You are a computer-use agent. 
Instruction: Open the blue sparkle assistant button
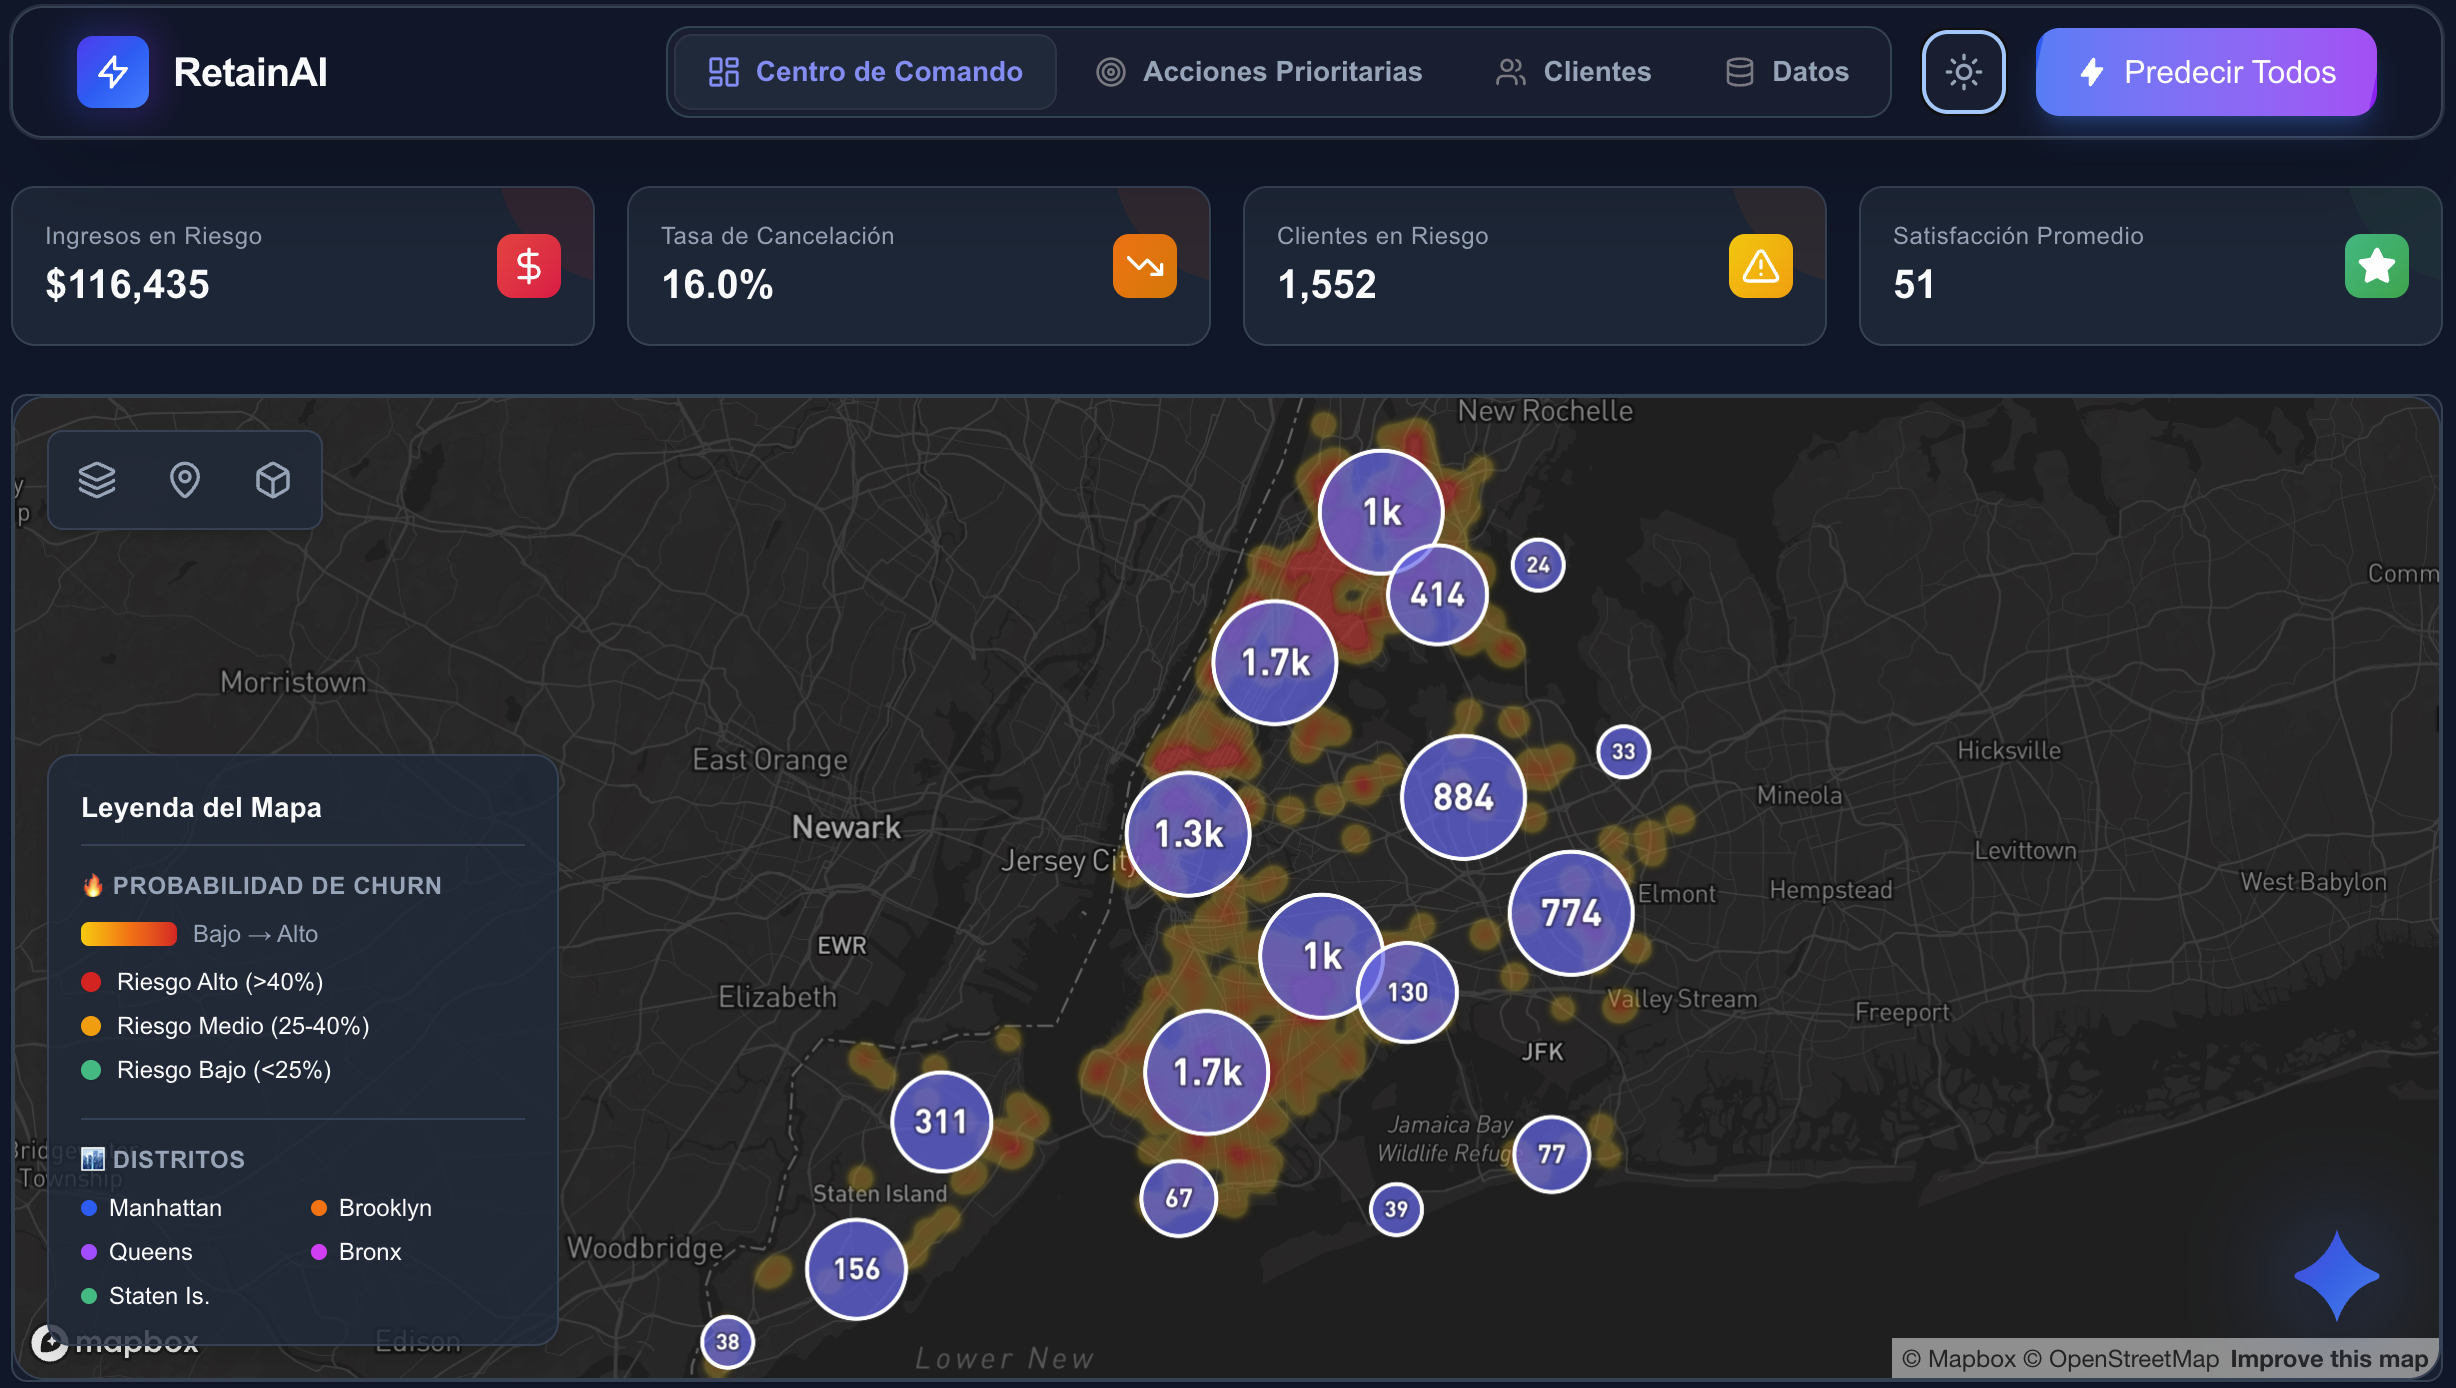2336,1276
